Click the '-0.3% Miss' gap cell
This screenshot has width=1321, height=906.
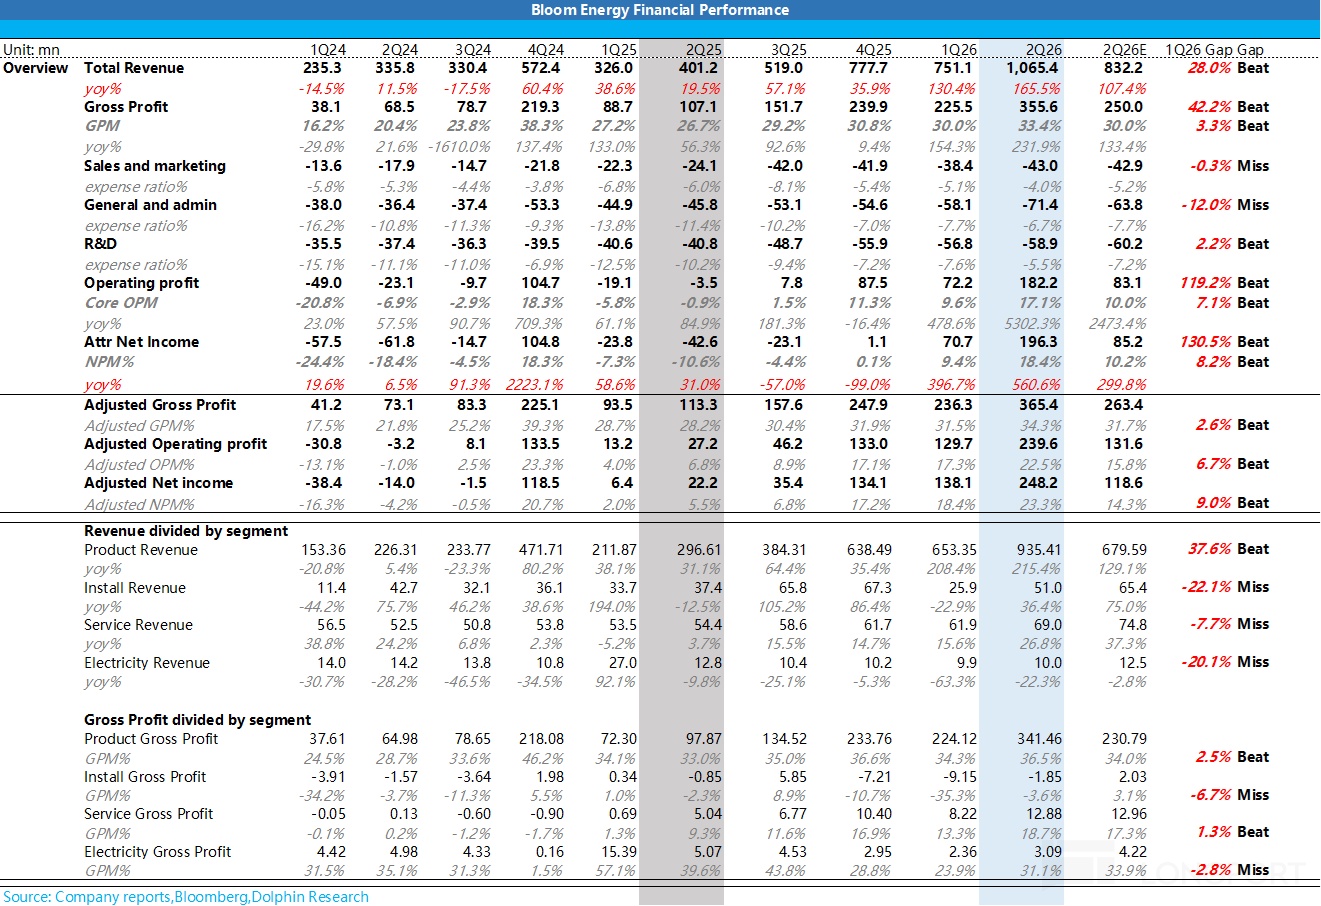click(x=1229, y=166)
